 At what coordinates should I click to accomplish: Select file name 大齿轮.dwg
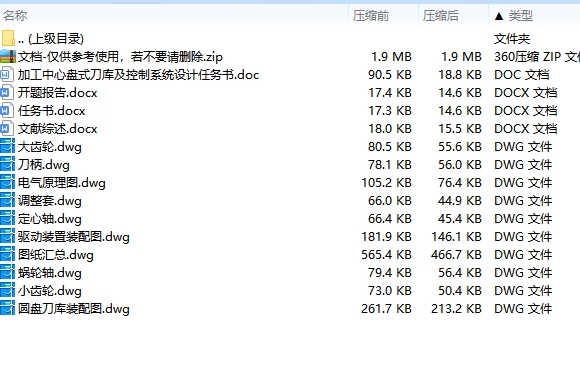click(x=50, y=147)
